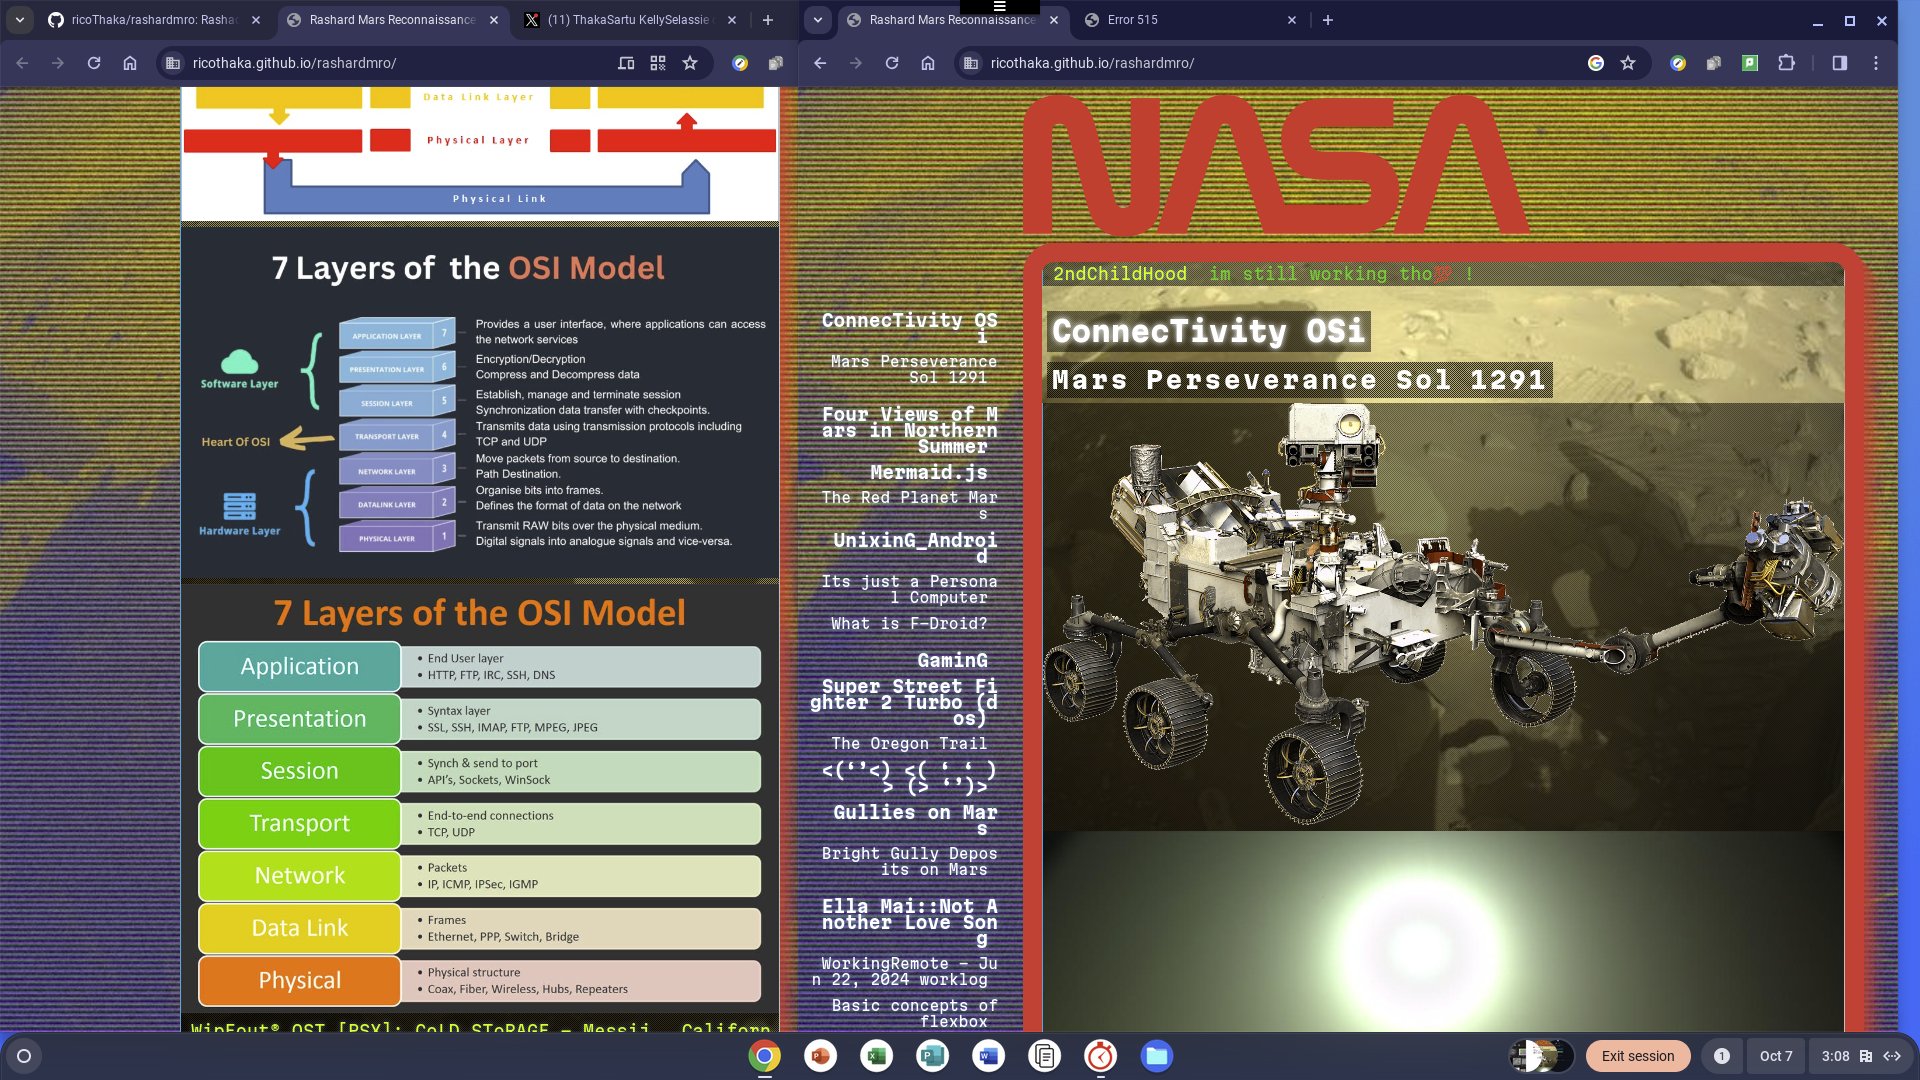The image size is (1920, 1080).
Task: Click the right window address bar URL
Action: click(1092, 63)
